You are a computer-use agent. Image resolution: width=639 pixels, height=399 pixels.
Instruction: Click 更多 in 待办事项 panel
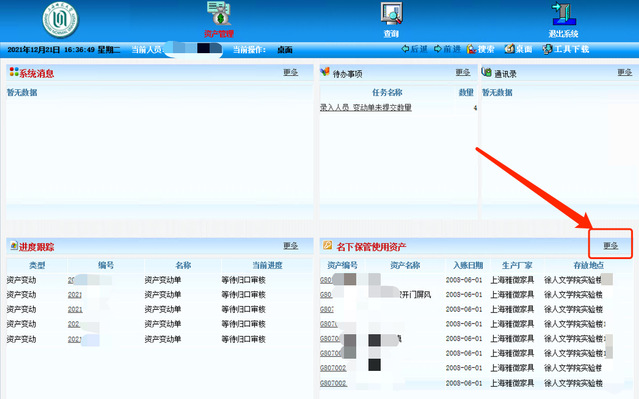point(463,73)
